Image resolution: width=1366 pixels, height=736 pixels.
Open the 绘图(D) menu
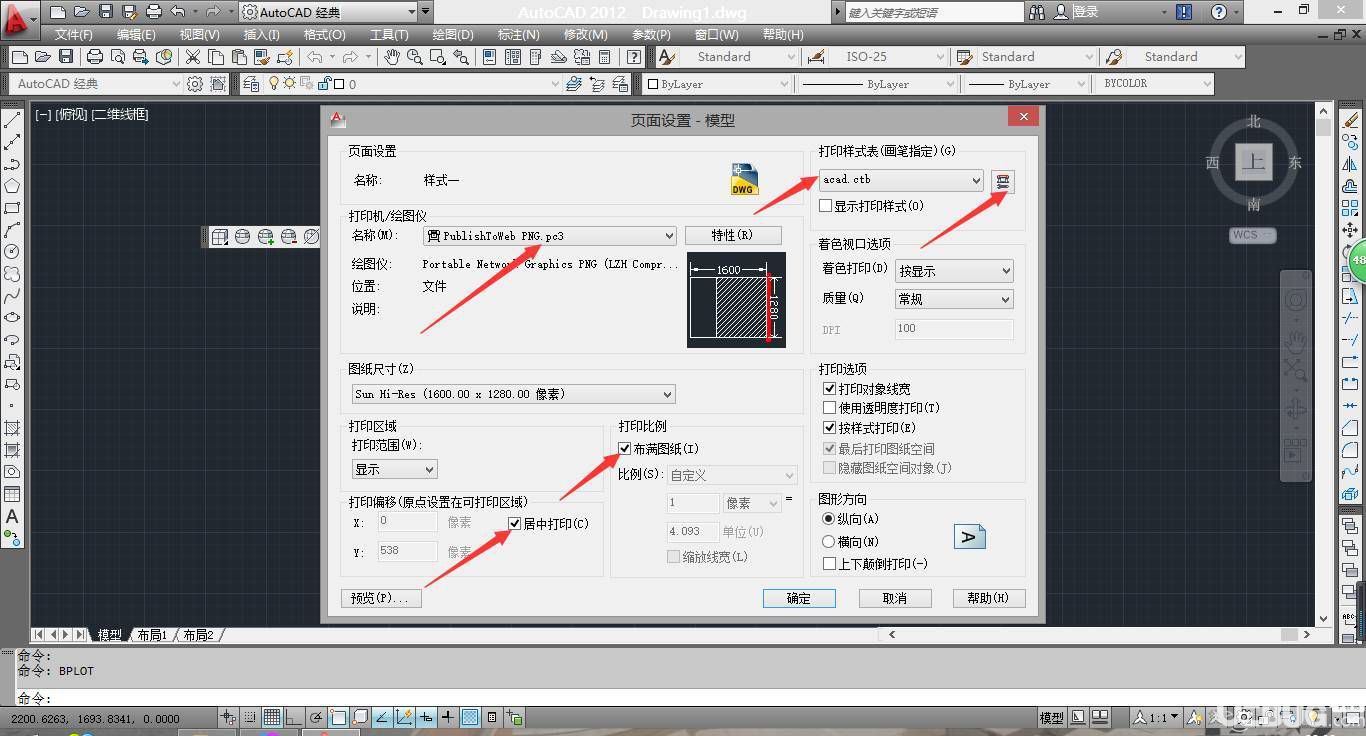tap(452, 35)
